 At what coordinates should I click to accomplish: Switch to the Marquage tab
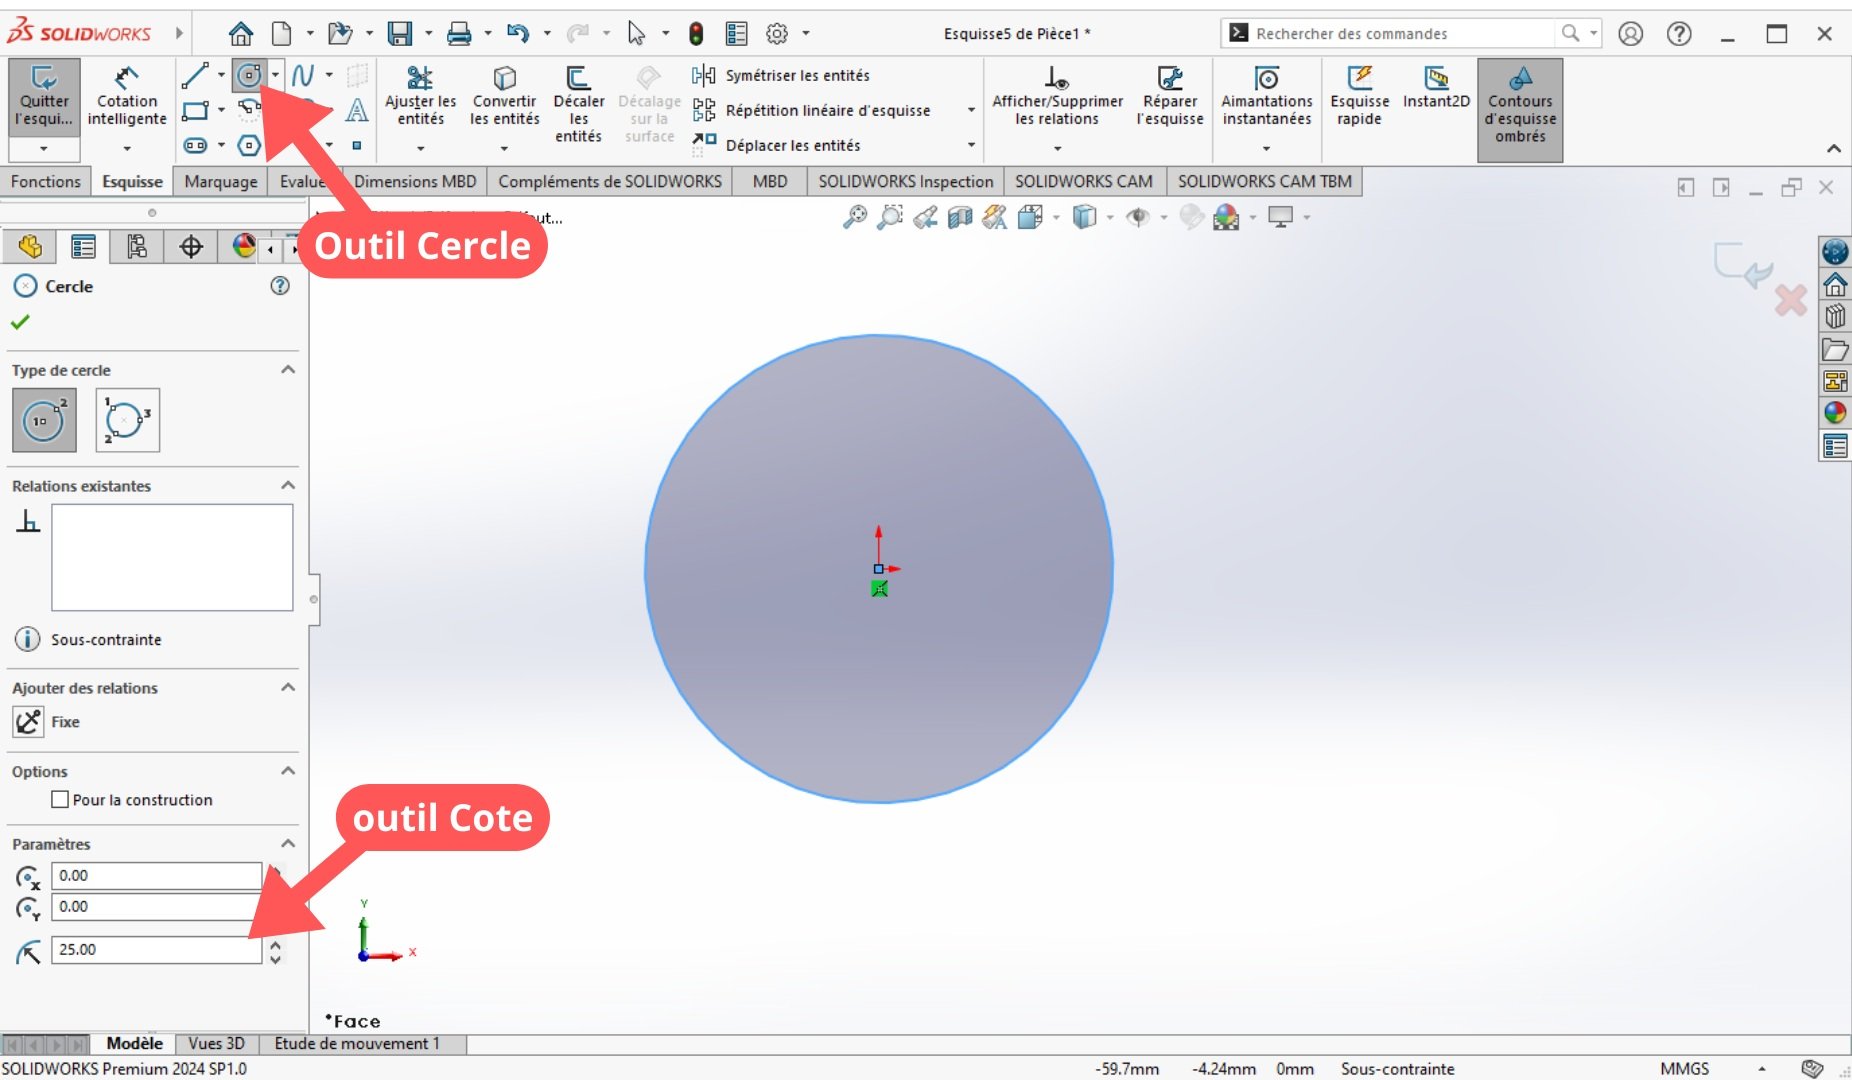(x=221, y=181)
